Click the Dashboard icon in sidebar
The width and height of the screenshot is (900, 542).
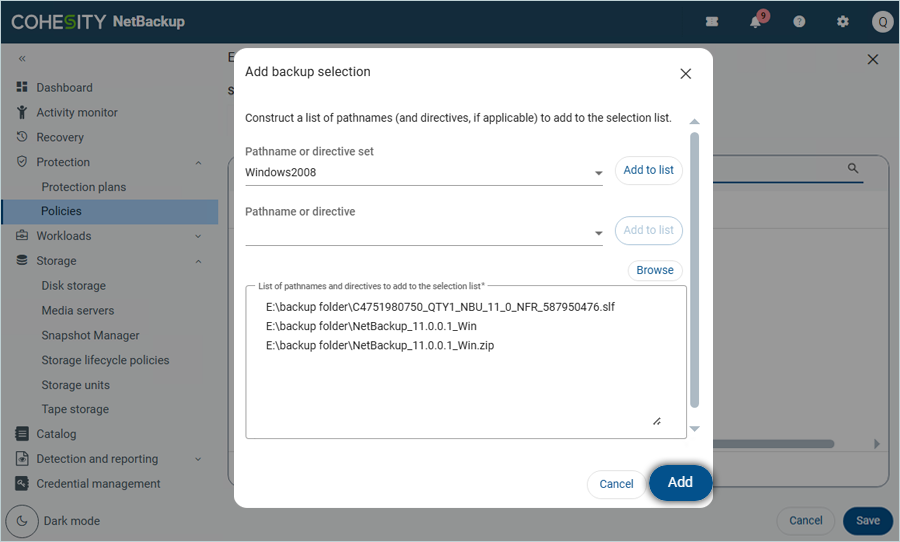[x=22, y=88]
